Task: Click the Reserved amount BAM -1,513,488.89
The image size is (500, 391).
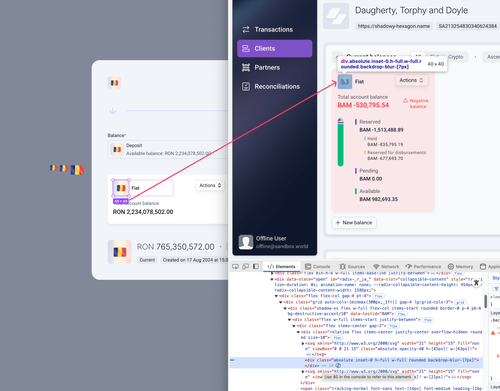Action: pyautogui.click(x=381, y=130)
